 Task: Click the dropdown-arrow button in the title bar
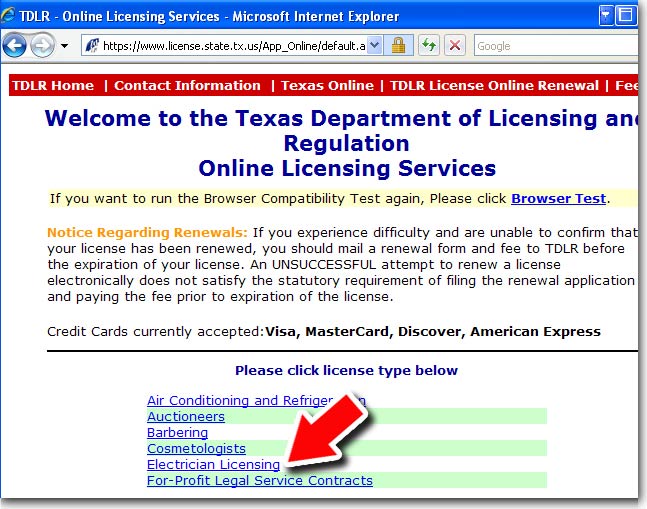pyautogui.click(x=606, y=16)
